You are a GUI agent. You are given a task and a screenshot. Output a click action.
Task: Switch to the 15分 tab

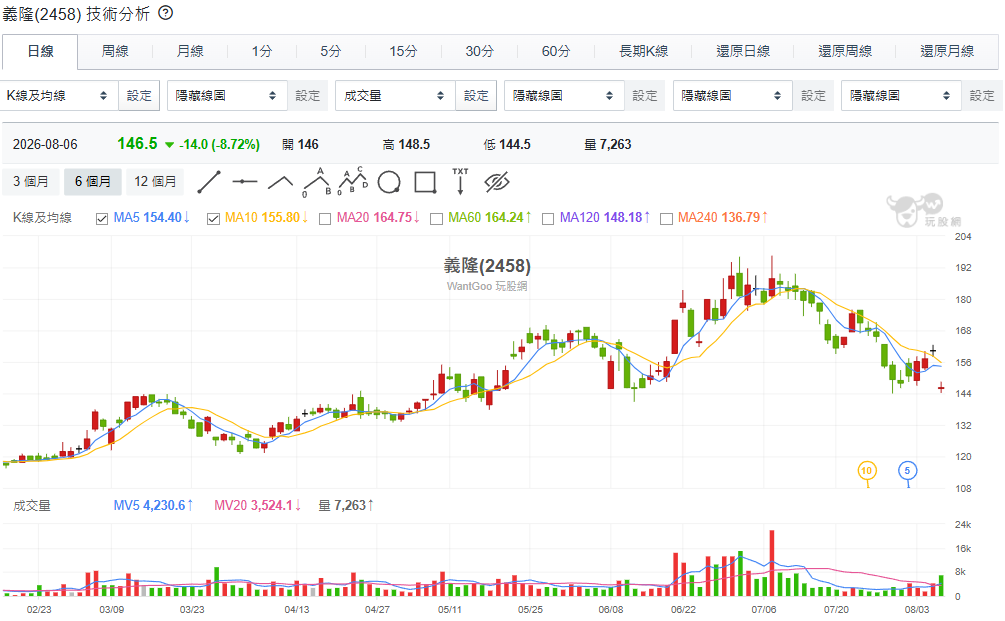(x=403, y=51)
